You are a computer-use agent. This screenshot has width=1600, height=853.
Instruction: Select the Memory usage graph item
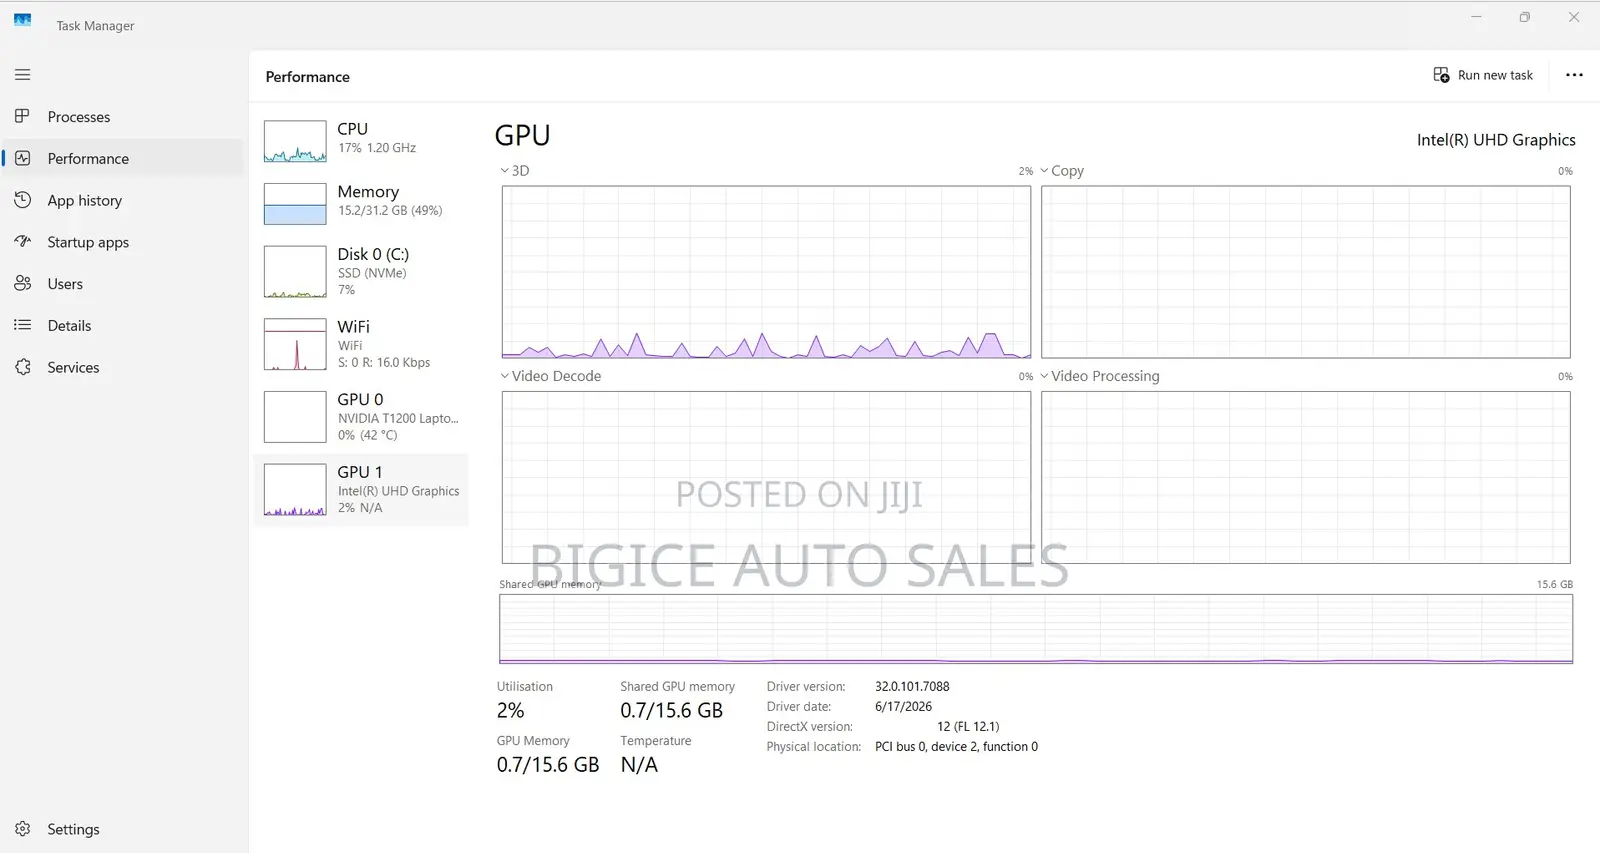click(361, 203)
